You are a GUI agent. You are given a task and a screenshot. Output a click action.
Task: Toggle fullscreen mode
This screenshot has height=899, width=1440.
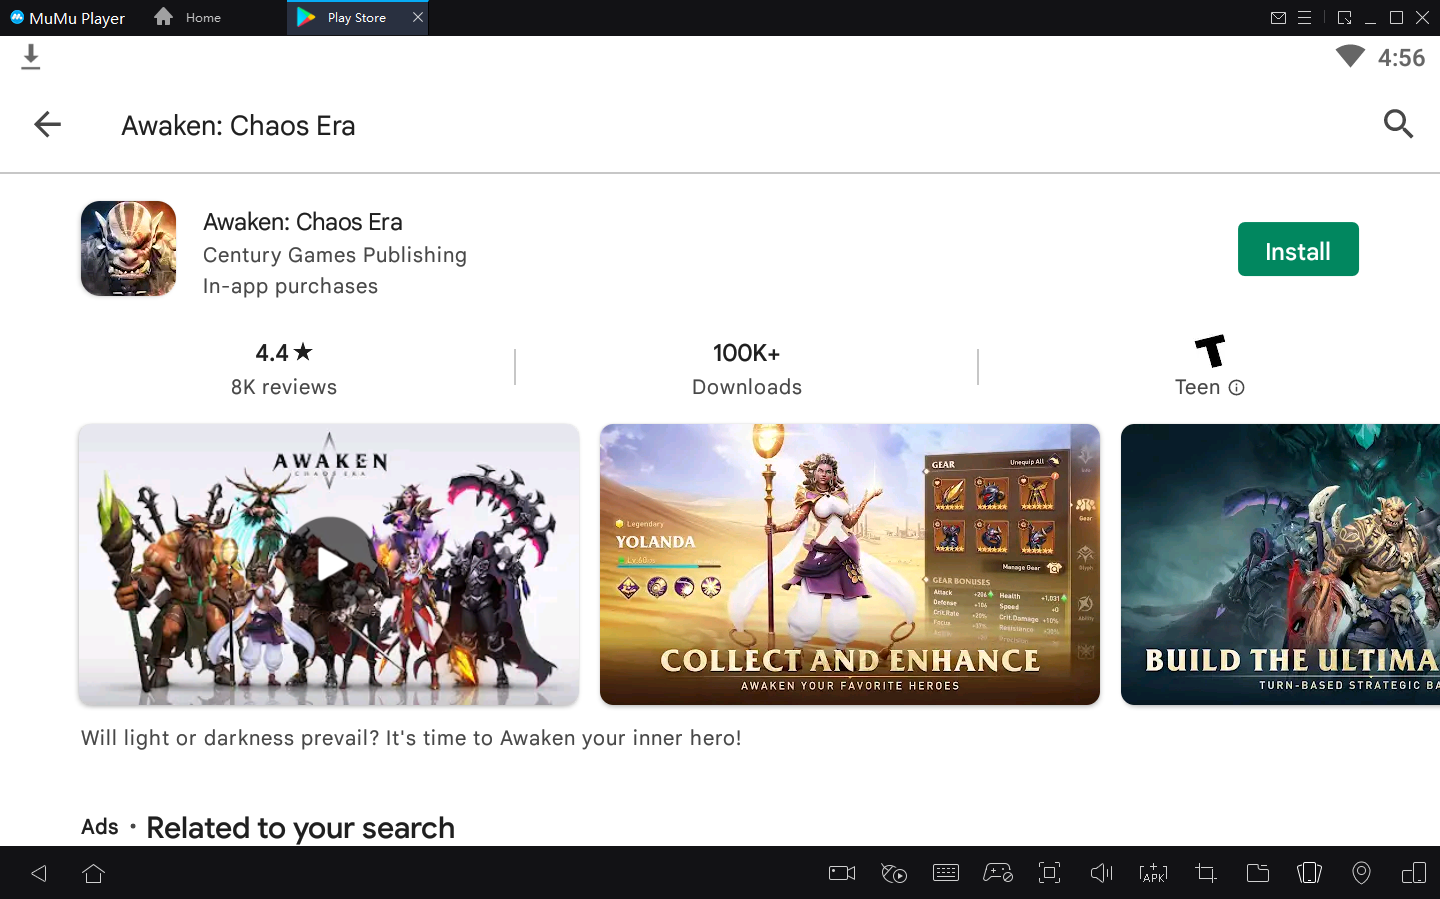[x=1049, y=873]
